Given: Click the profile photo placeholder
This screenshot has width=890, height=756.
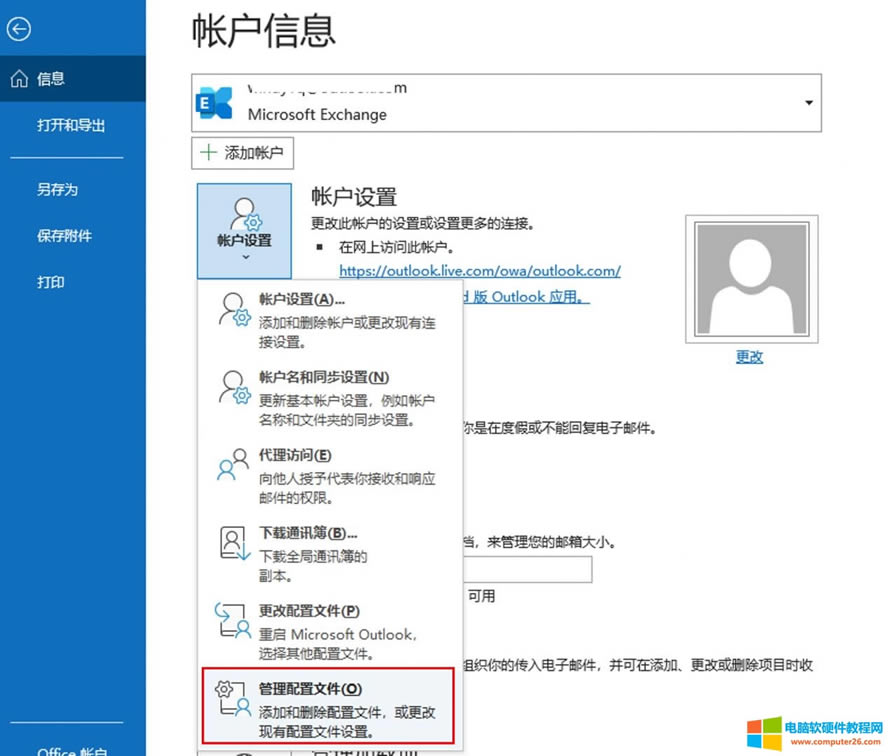Looking at the screenshot, I should [752, 279].
